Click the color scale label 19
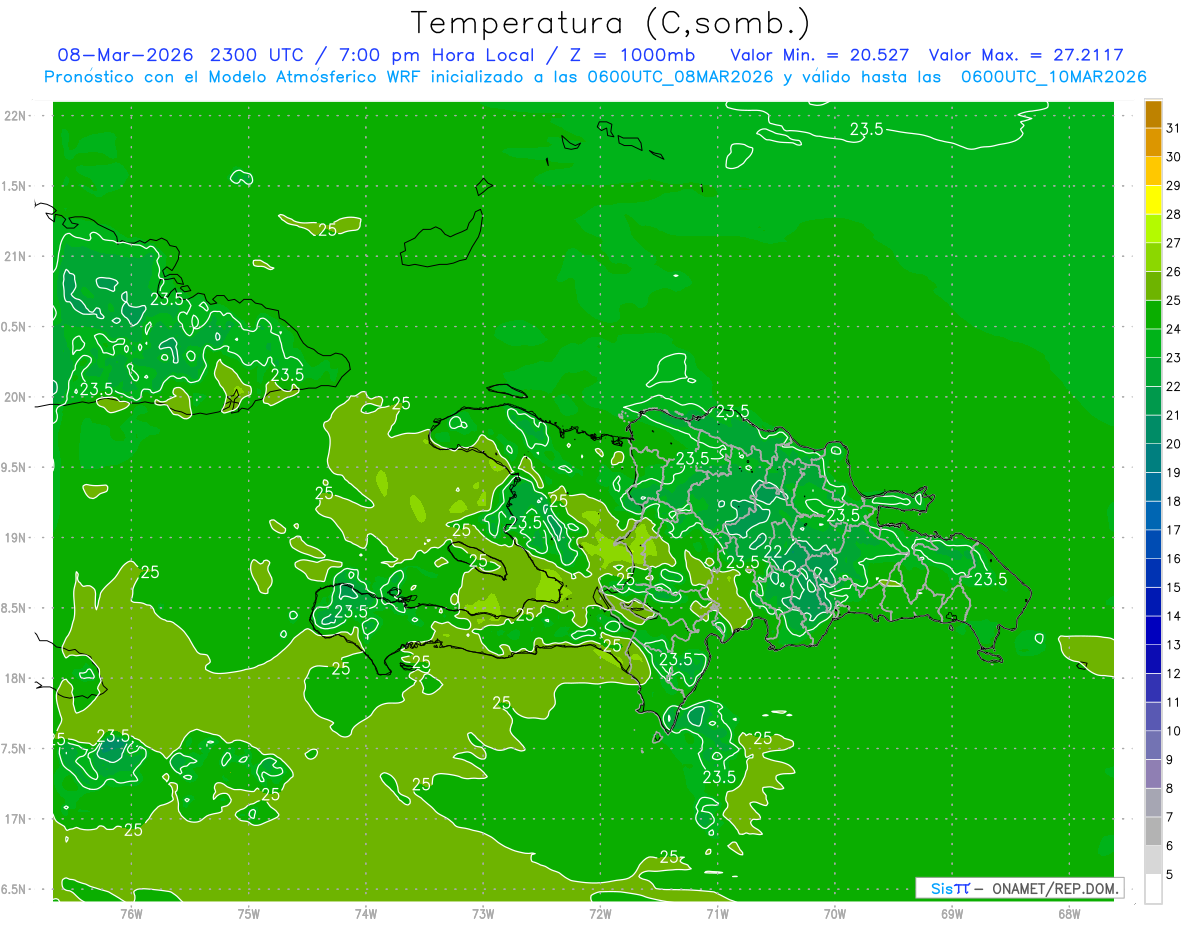This screenshot has width=1200, height=927. click(1173, 473)
